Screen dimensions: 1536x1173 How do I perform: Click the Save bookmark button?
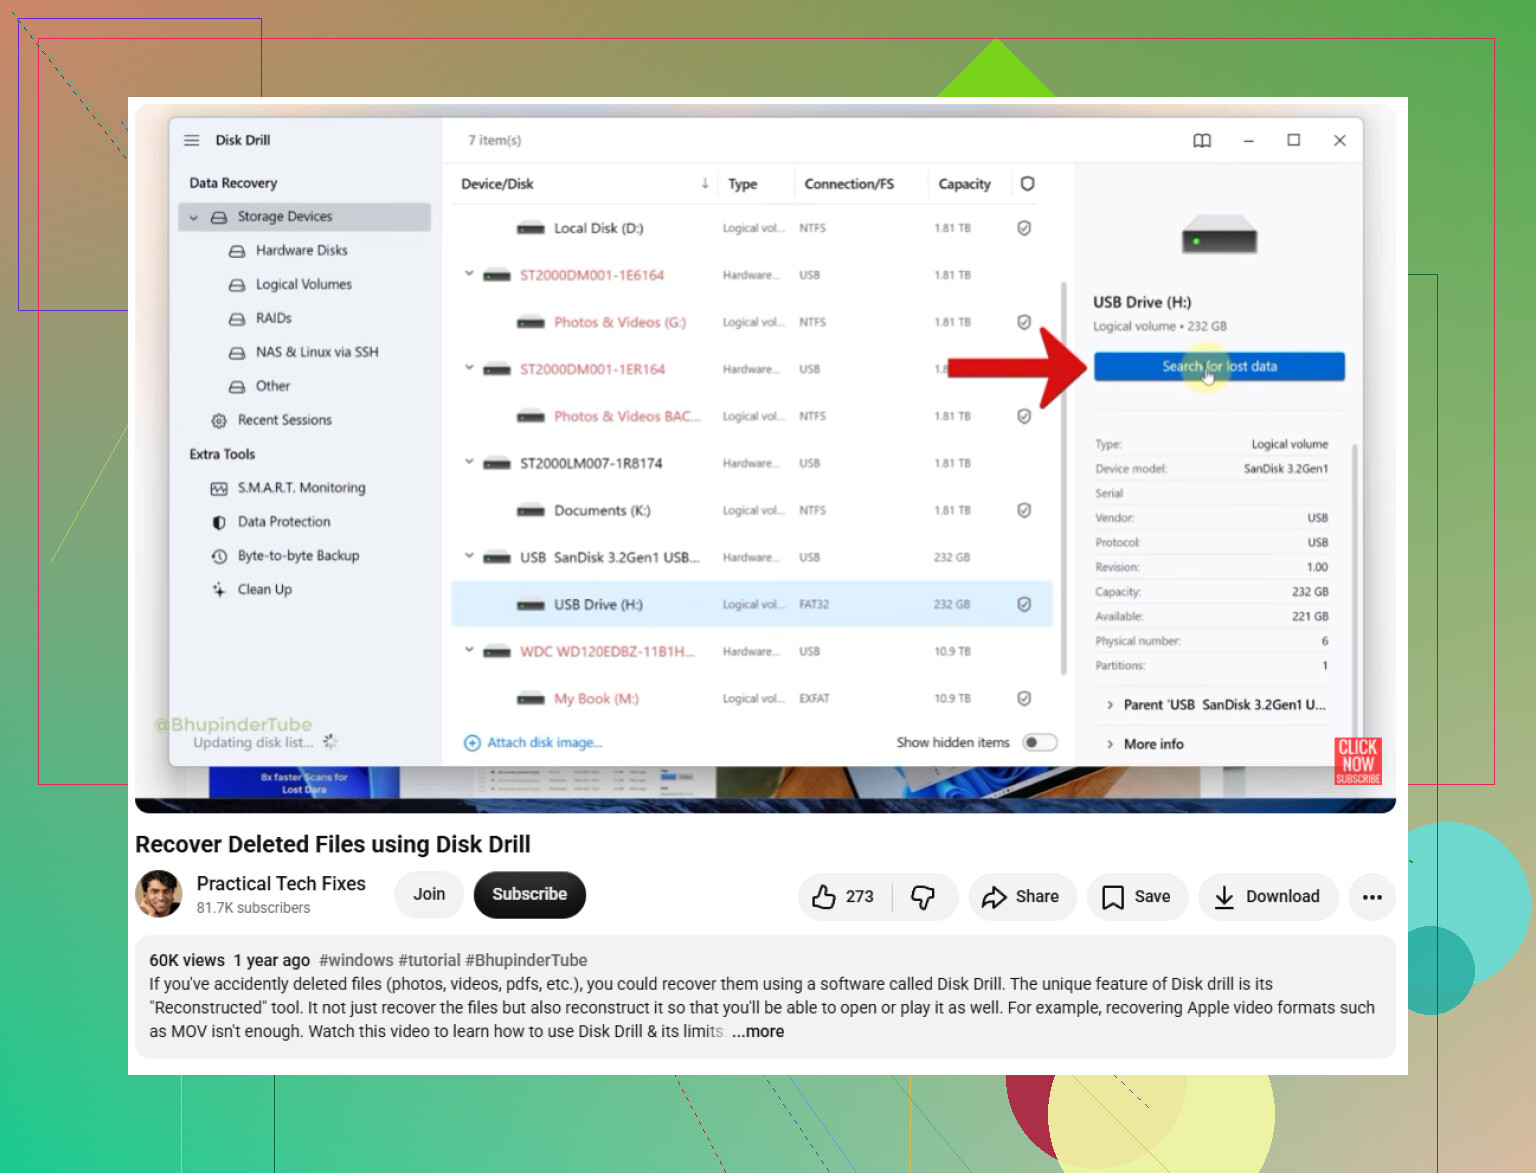(x=1137, y=897)
